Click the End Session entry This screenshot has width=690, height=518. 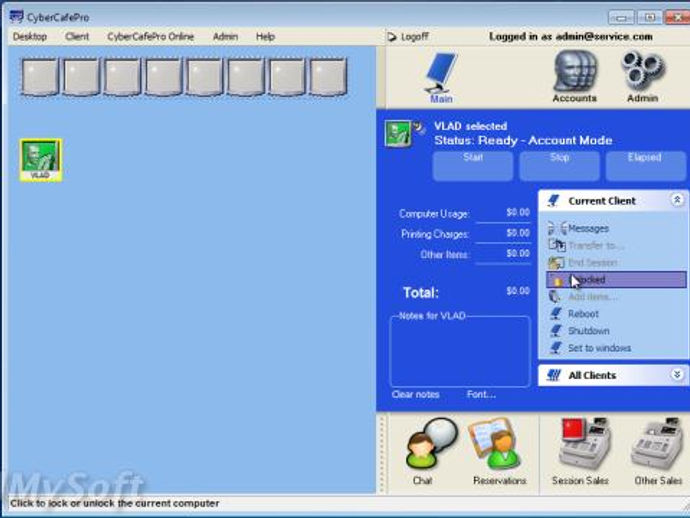point(592,263)
